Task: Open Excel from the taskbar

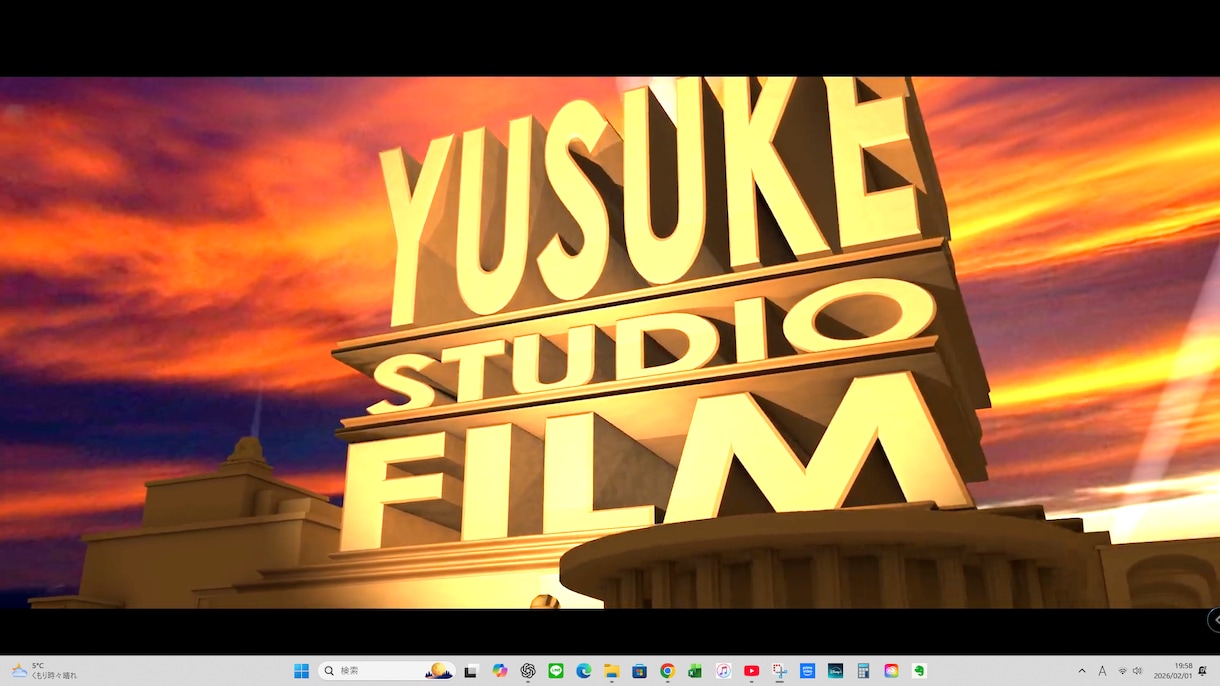Action: [695, 671]
